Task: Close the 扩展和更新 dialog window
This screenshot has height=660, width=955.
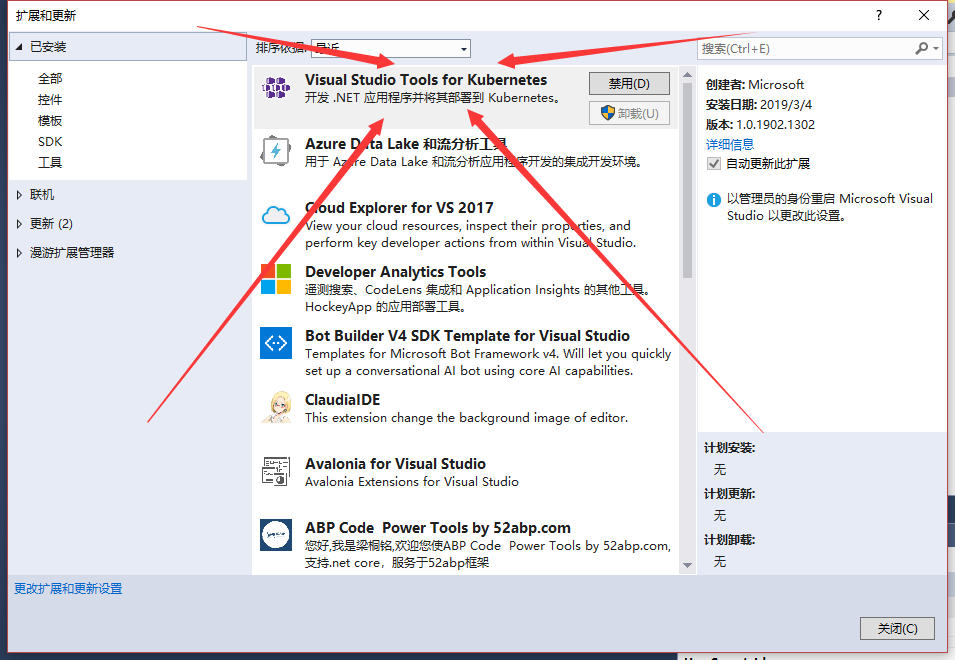Action: click(924, 15)
